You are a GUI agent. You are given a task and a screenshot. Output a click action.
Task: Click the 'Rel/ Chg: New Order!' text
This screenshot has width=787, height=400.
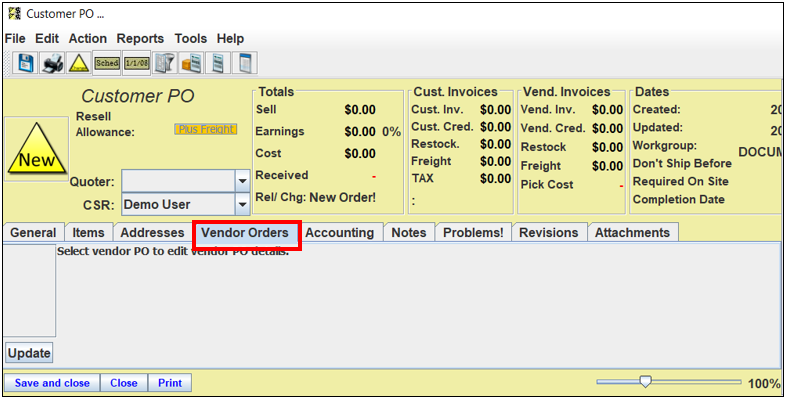(x=315, y=197)
